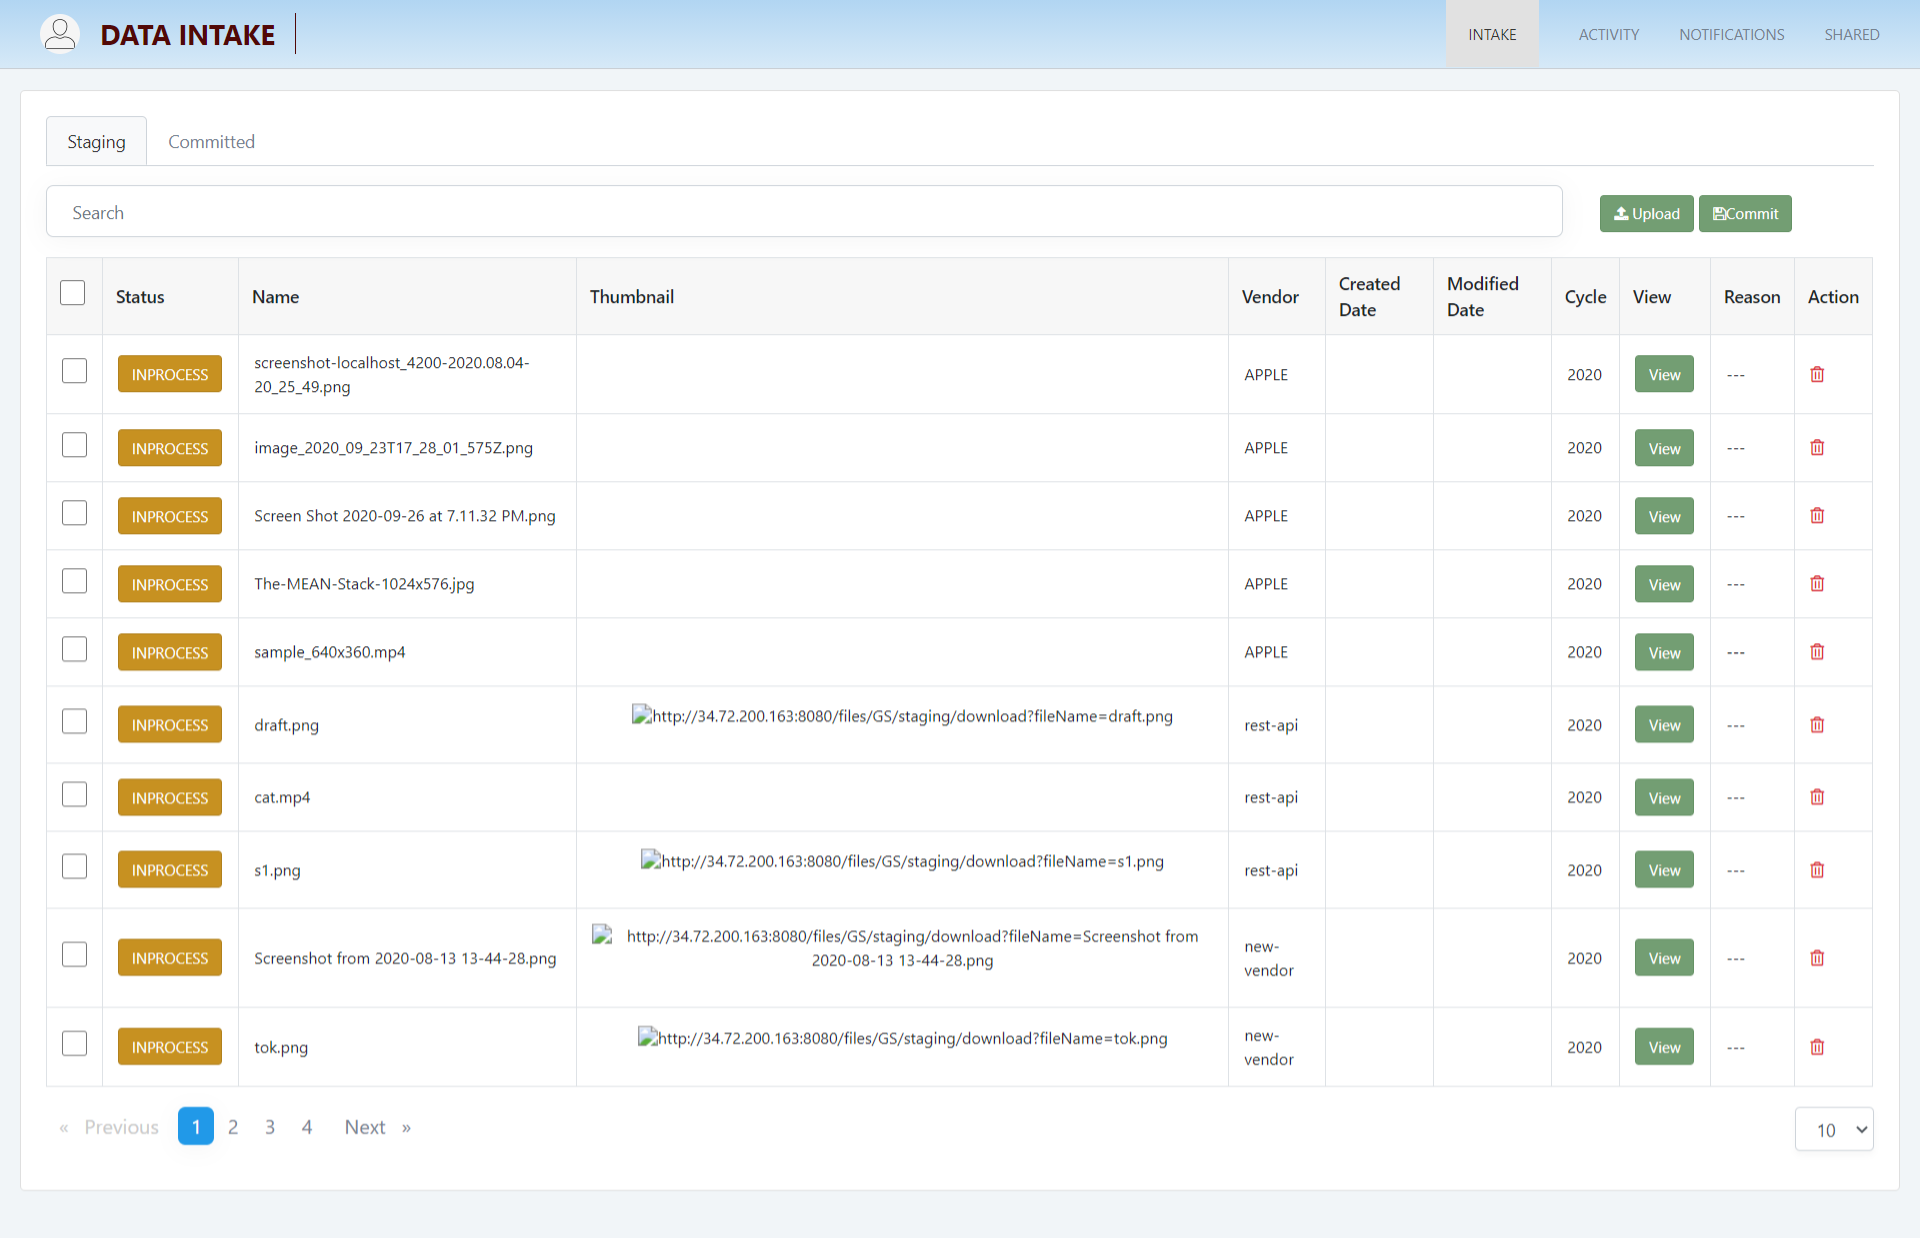Delete sample_640x360.mp4 using trash icon

click(1817, 652)
